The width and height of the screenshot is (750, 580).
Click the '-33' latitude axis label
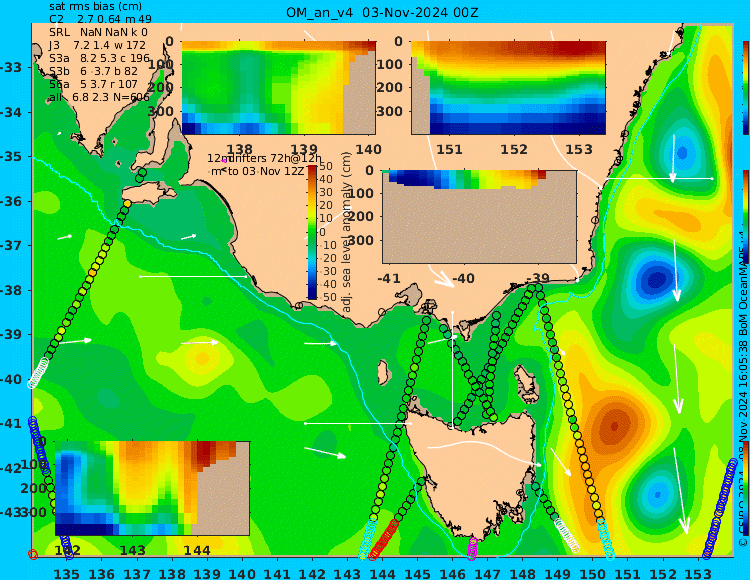11,67
